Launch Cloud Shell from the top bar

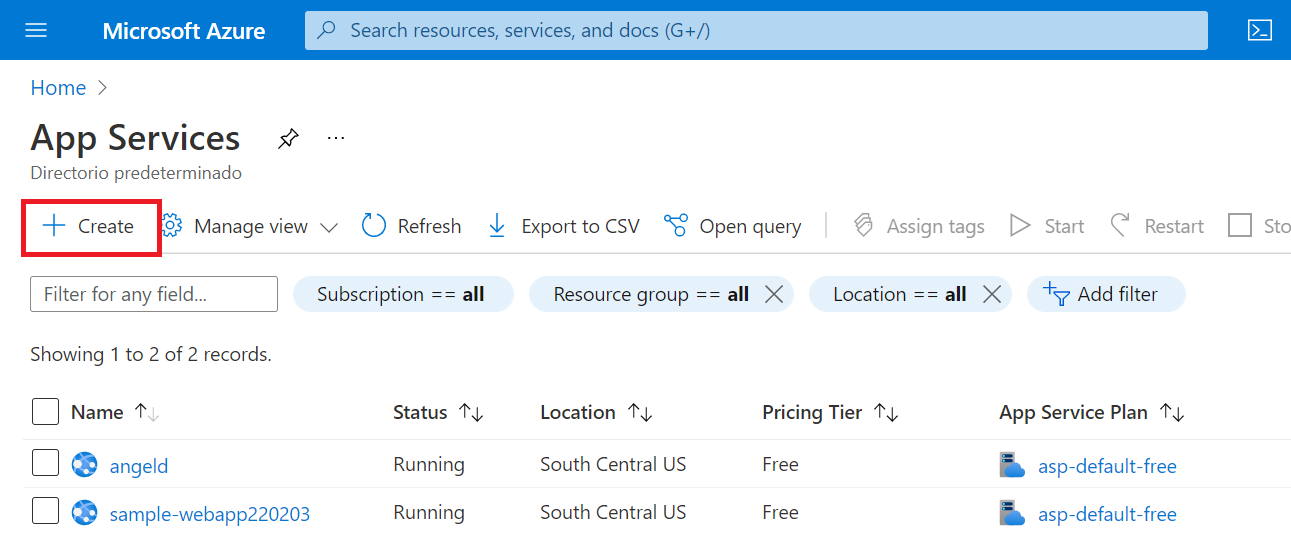pyautogui.click(x=1260, y=30)
